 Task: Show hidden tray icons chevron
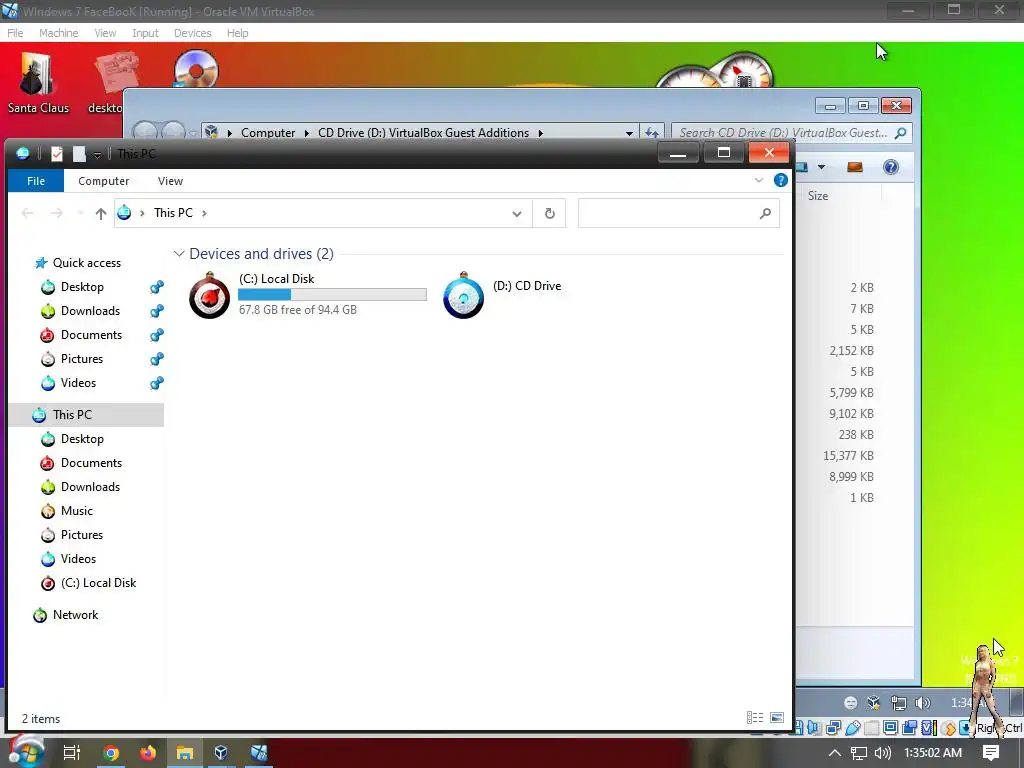[834, 752]
